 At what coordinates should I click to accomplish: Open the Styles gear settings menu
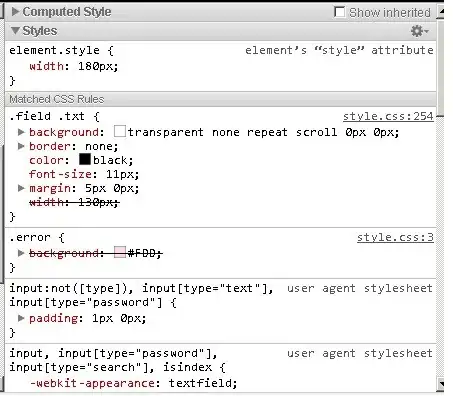[x=419, y=31]
